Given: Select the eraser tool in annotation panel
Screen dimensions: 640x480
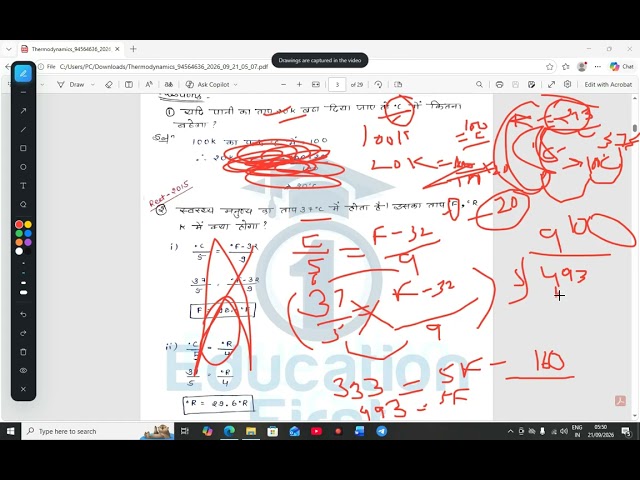Looking at the screenshot, I should pyautogui.click(x=23, y=204).
